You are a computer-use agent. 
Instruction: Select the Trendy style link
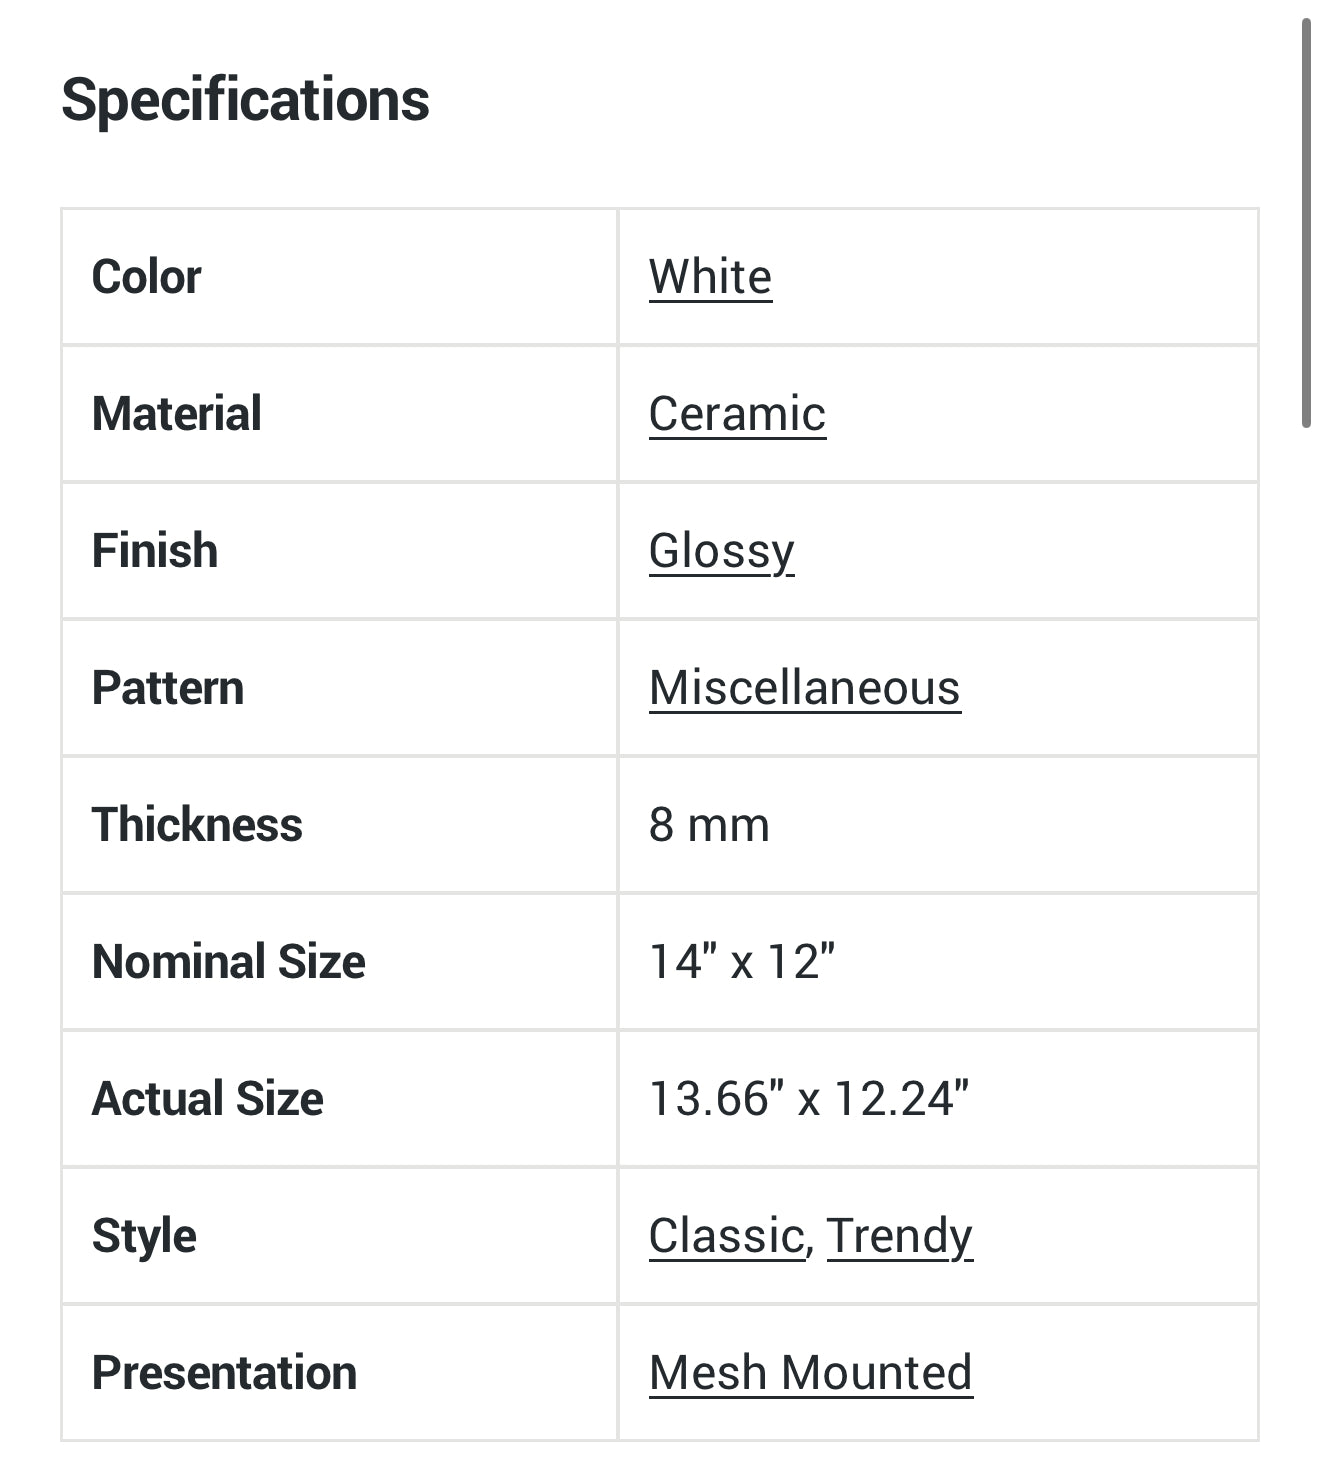(899, 1236)
